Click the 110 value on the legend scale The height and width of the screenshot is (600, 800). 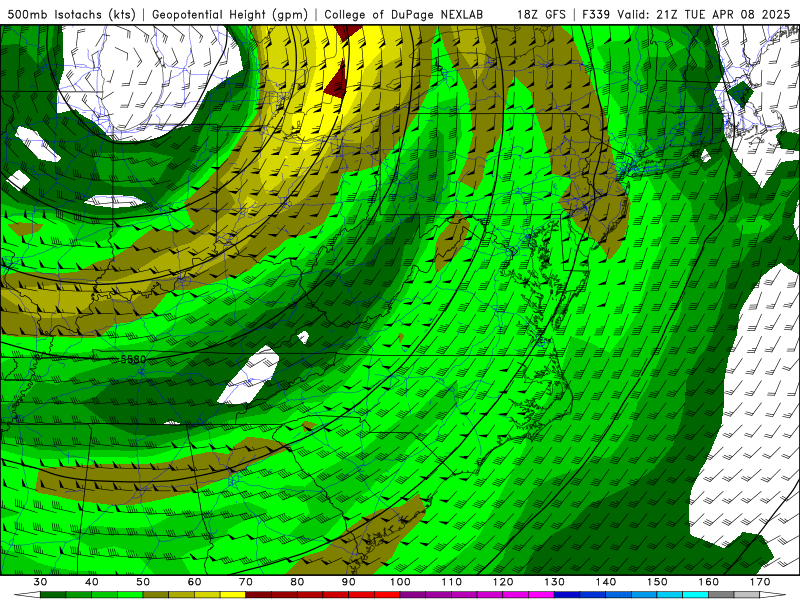452,582
